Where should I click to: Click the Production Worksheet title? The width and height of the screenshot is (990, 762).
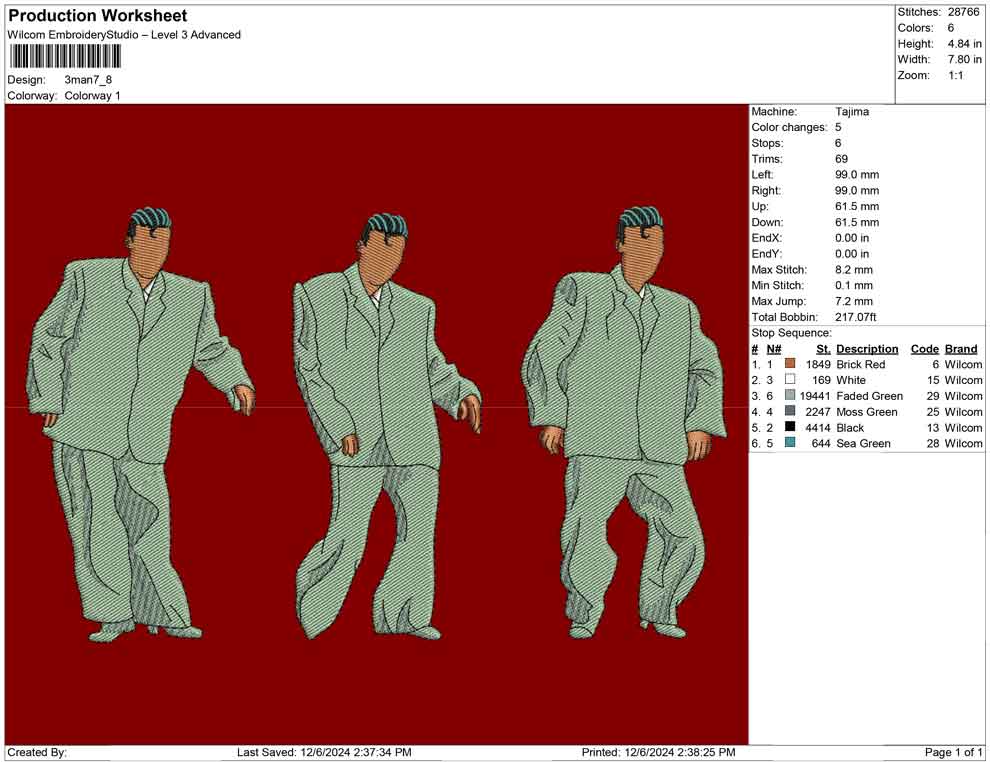coord(97,16)
